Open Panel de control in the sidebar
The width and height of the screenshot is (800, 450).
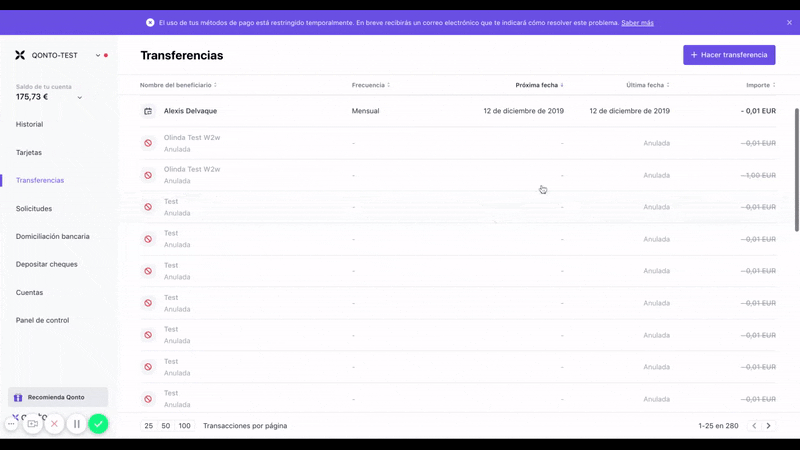click(x=42, y=320)
